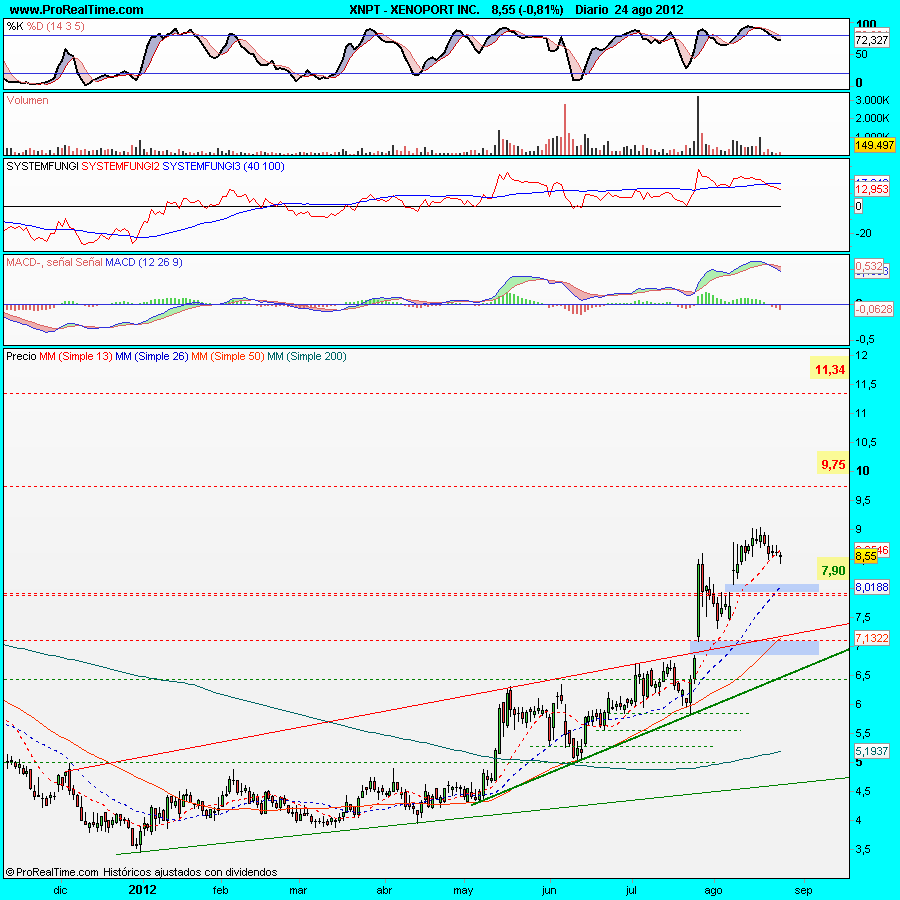Click the abr month label on time axis
Screen dimensions: 900x900
tap(384, 890)
